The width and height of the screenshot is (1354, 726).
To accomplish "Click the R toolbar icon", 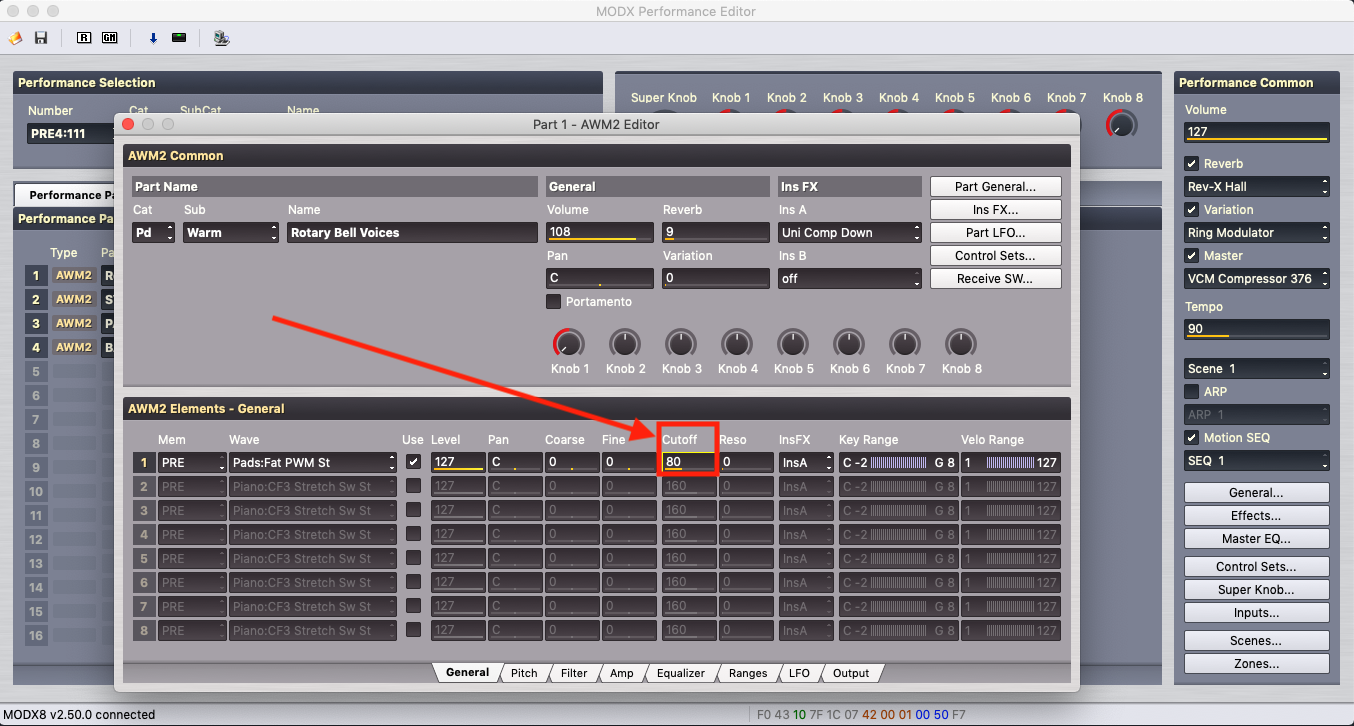I will pyautogui.click(x=84, y=38).
